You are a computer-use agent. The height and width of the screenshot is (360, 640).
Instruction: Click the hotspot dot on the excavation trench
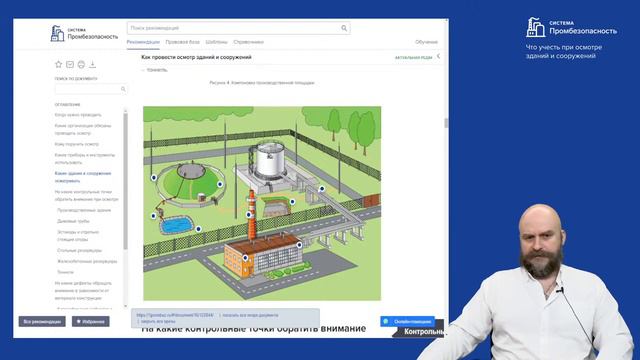pos(293,201)
